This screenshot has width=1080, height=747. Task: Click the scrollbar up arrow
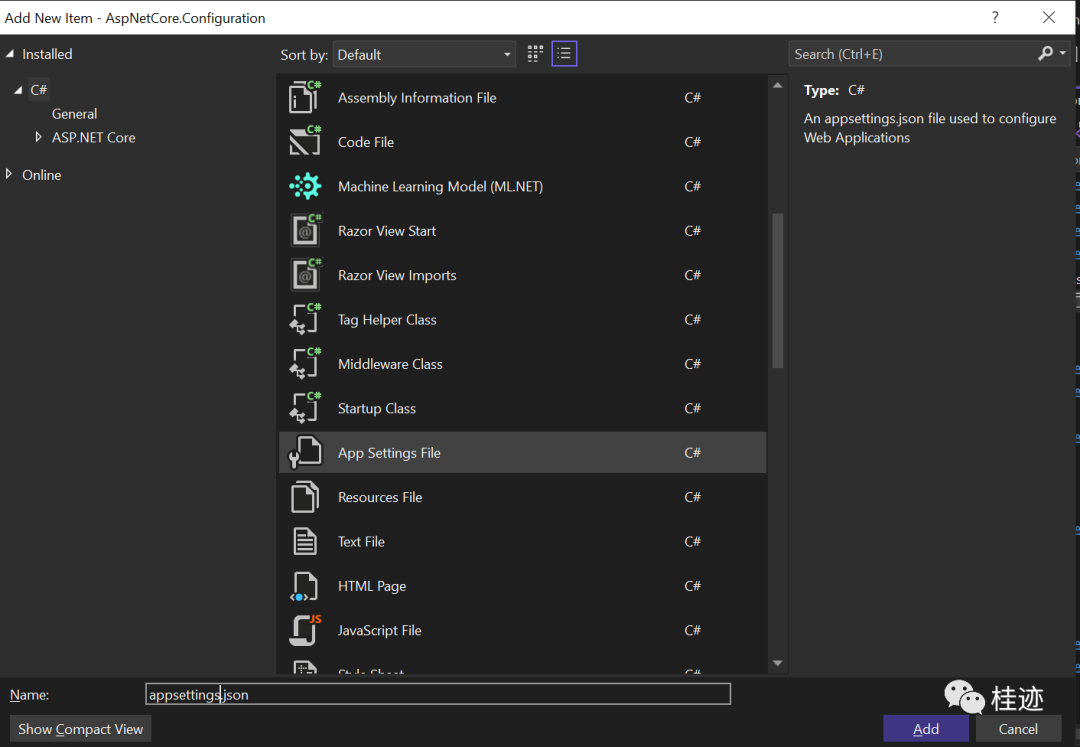point(778,85)
